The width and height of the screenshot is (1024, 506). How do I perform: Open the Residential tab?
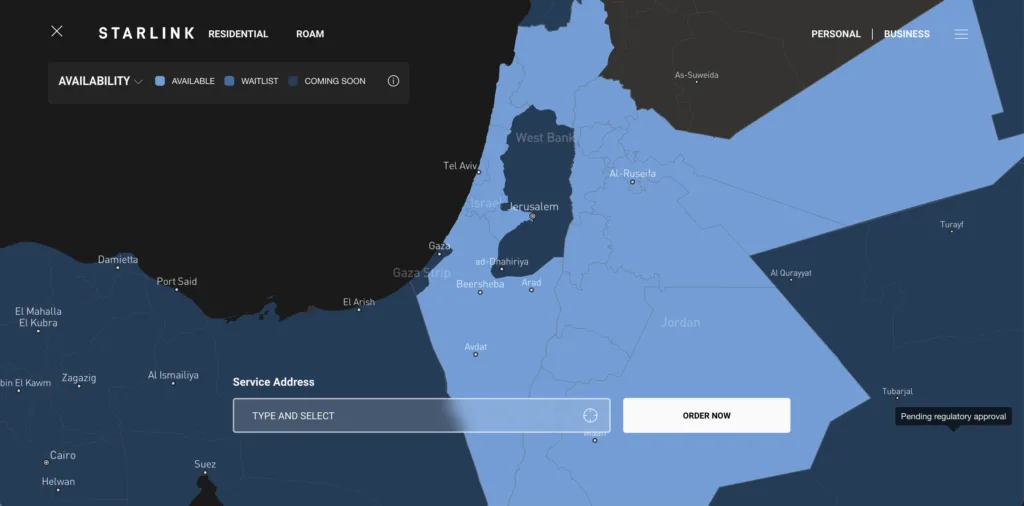(238, 34)
